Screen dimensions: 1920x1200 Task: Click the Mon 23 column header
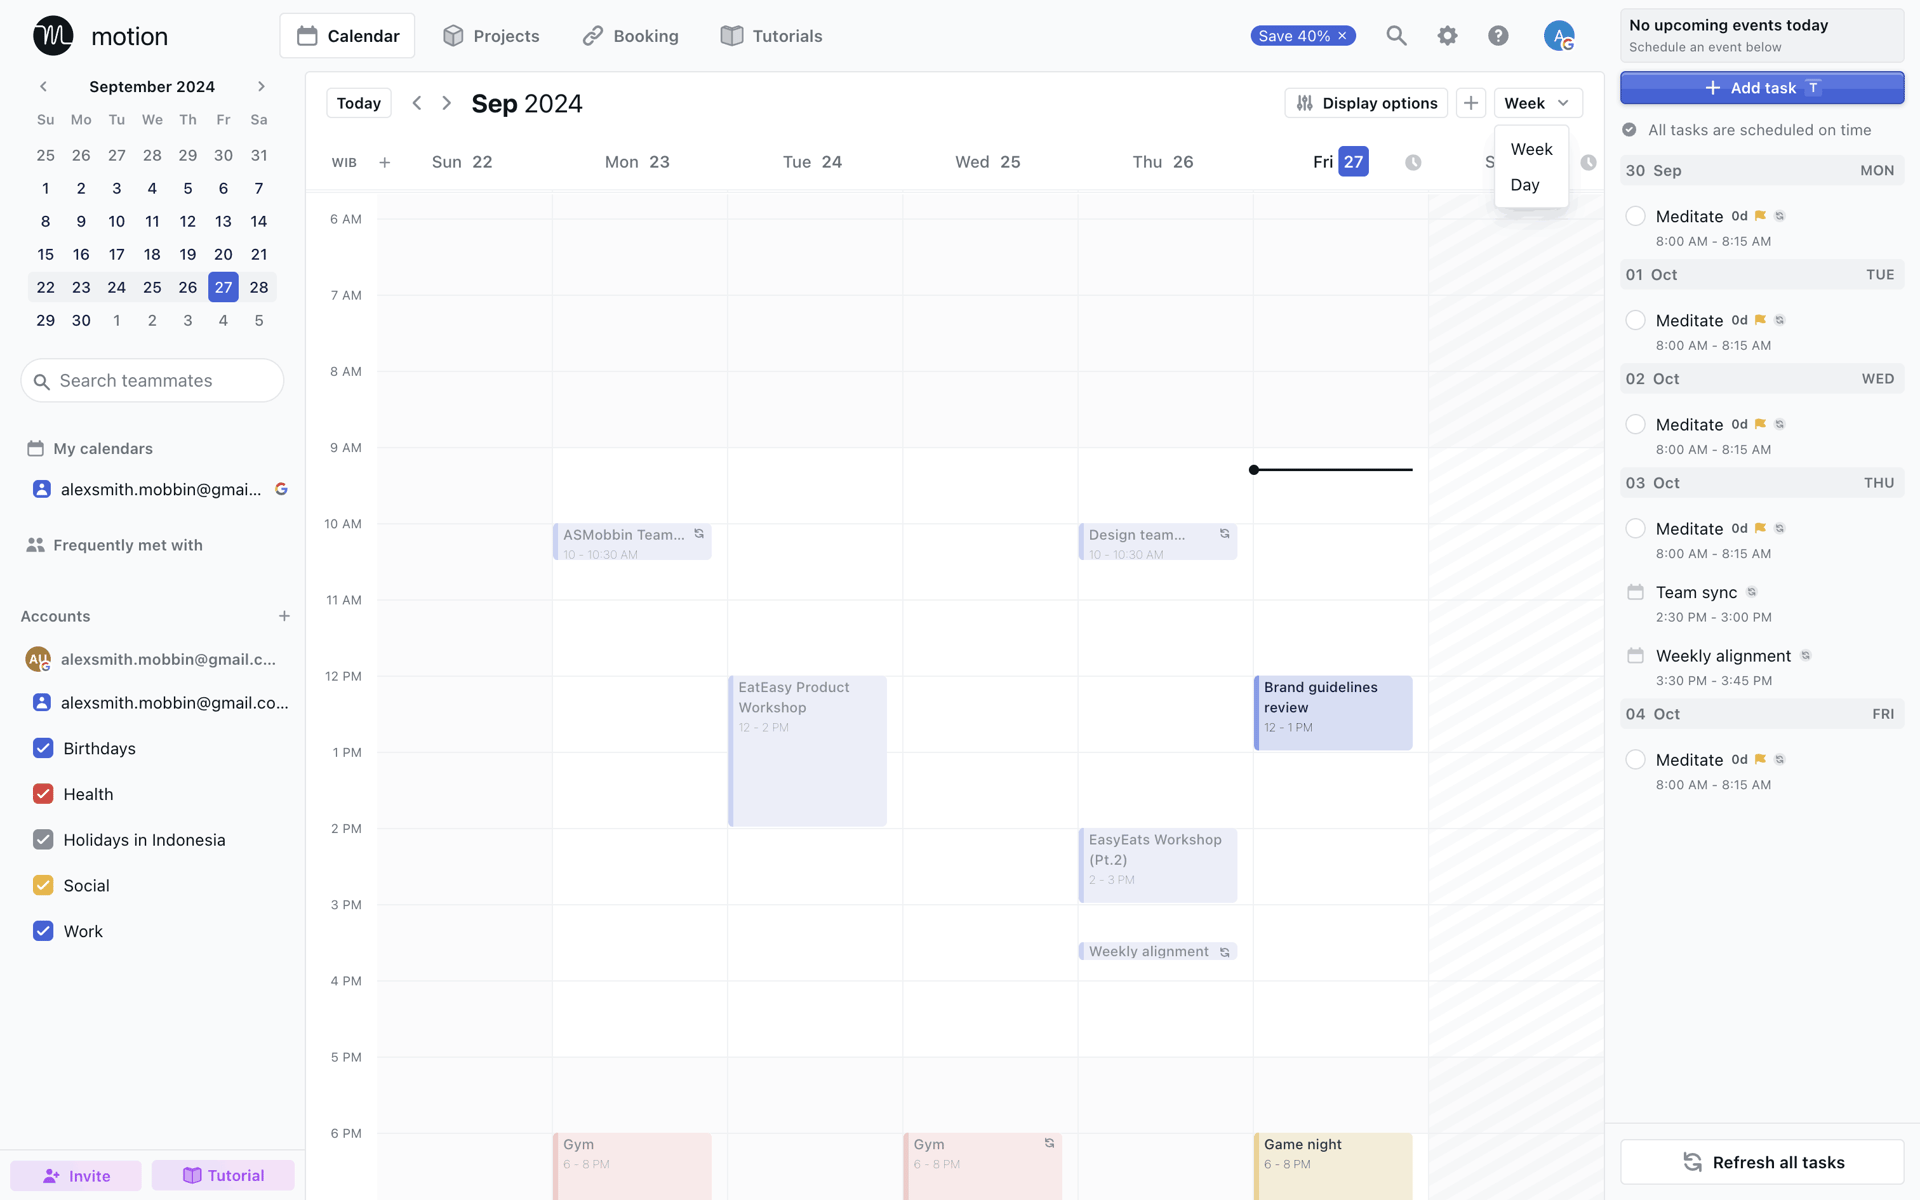[637, 162]
